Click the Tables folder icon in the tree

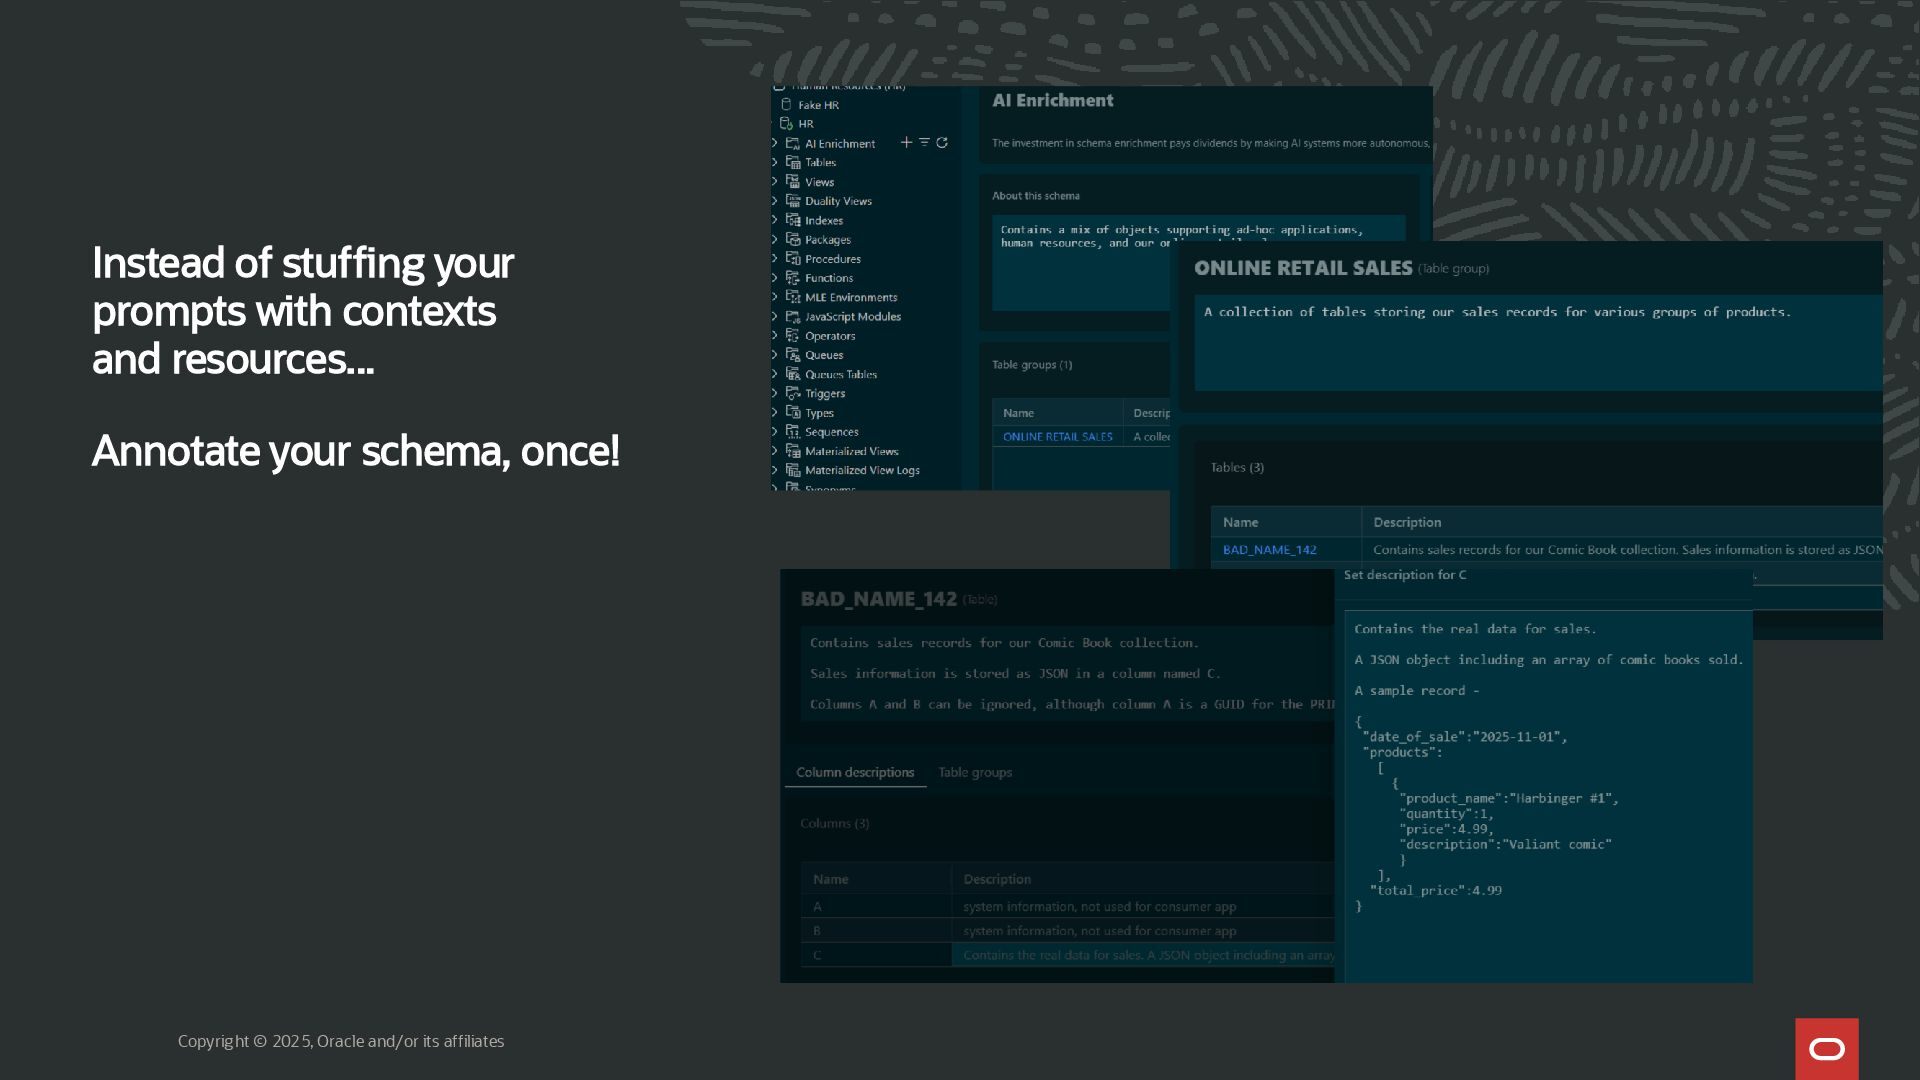[793, 163]
